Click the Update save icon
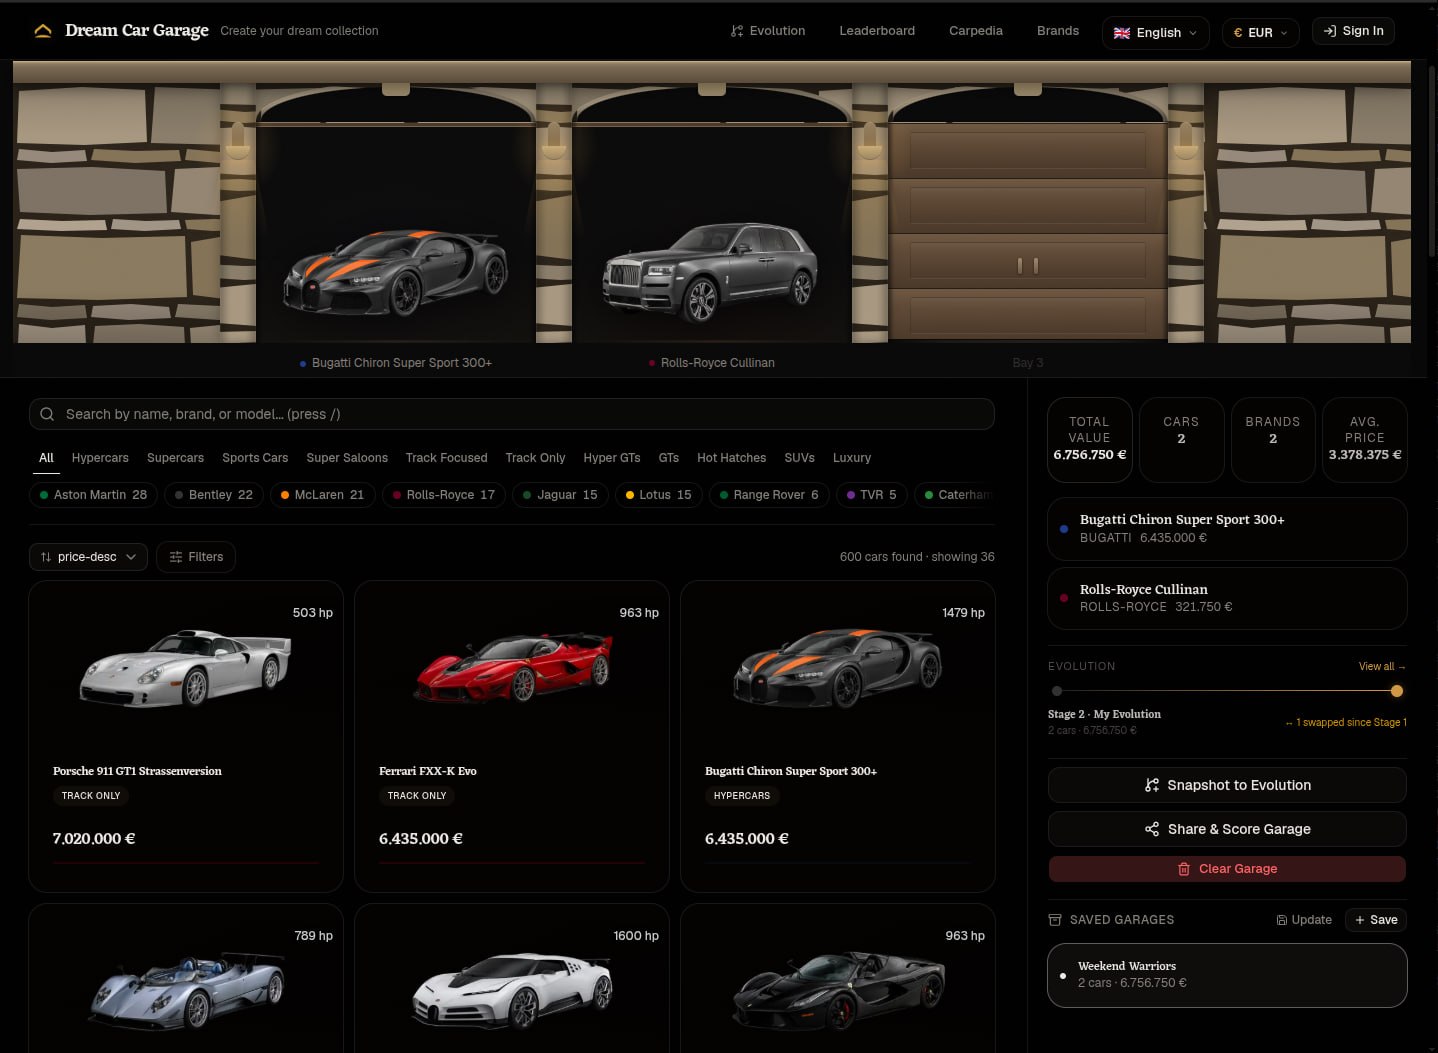Screen dimensions: 1438x1053 pos(1282,920)
